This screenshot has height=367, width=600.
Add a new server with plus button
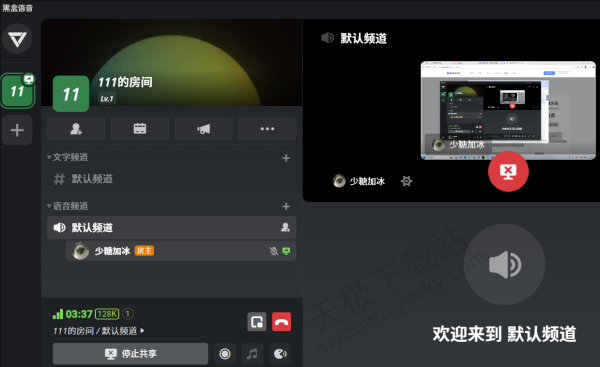(x=17, y=130)
